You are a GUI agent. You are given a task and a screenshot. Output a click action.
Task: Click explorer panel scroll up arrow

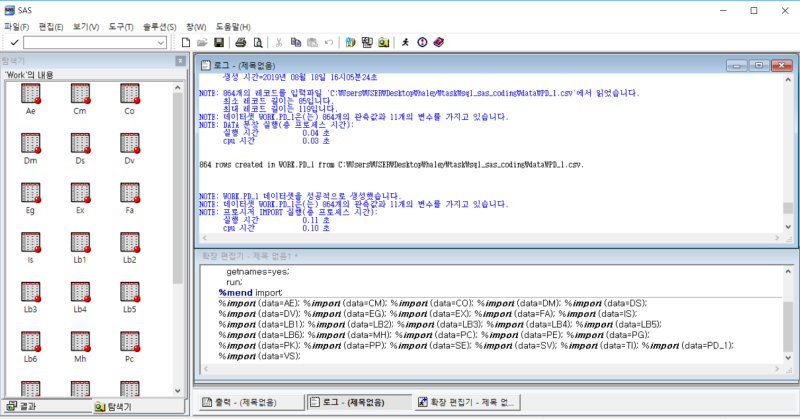click(x=178, y=87)
